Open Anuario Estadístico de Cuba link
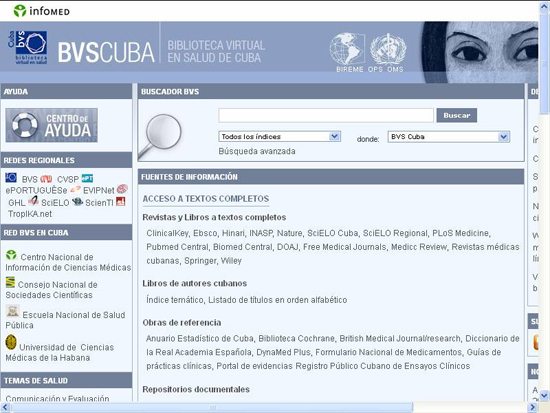The image size is (550, 413). (x=200, y=339)
